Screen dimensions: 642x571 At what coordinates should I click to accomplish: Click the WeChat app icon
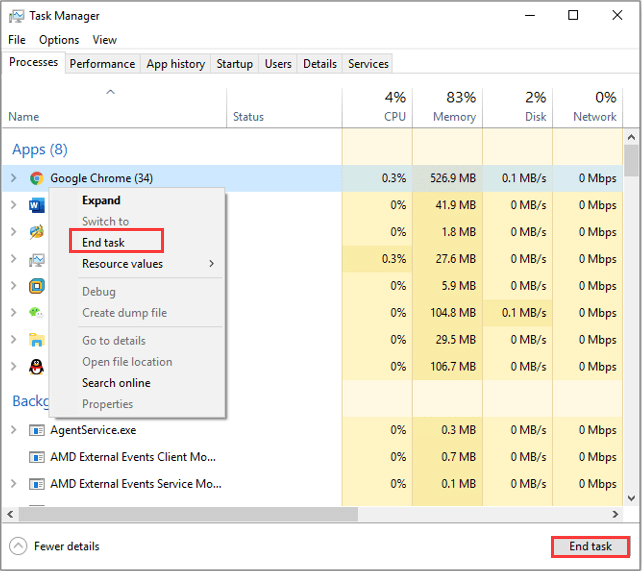click(36, 313)
